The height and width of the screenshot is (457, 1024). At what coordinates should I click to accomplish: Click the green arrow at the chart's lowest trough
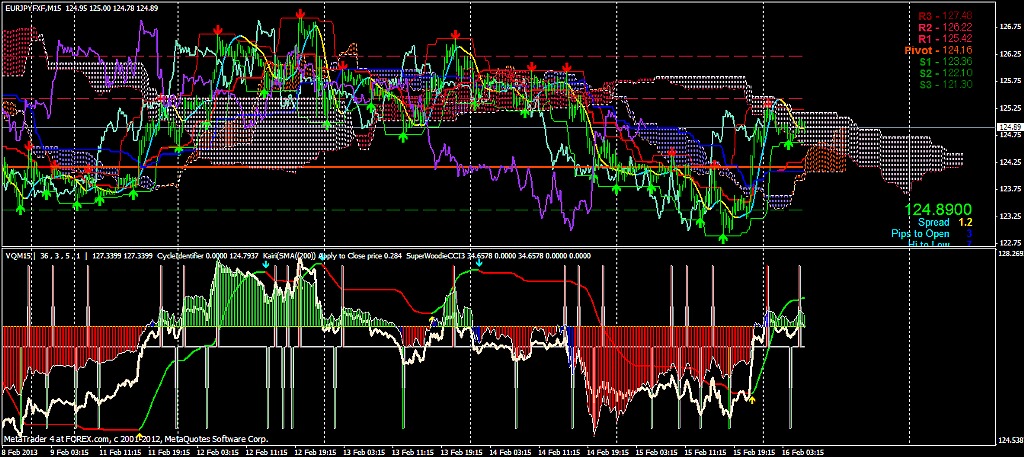(x=722, y=237)
